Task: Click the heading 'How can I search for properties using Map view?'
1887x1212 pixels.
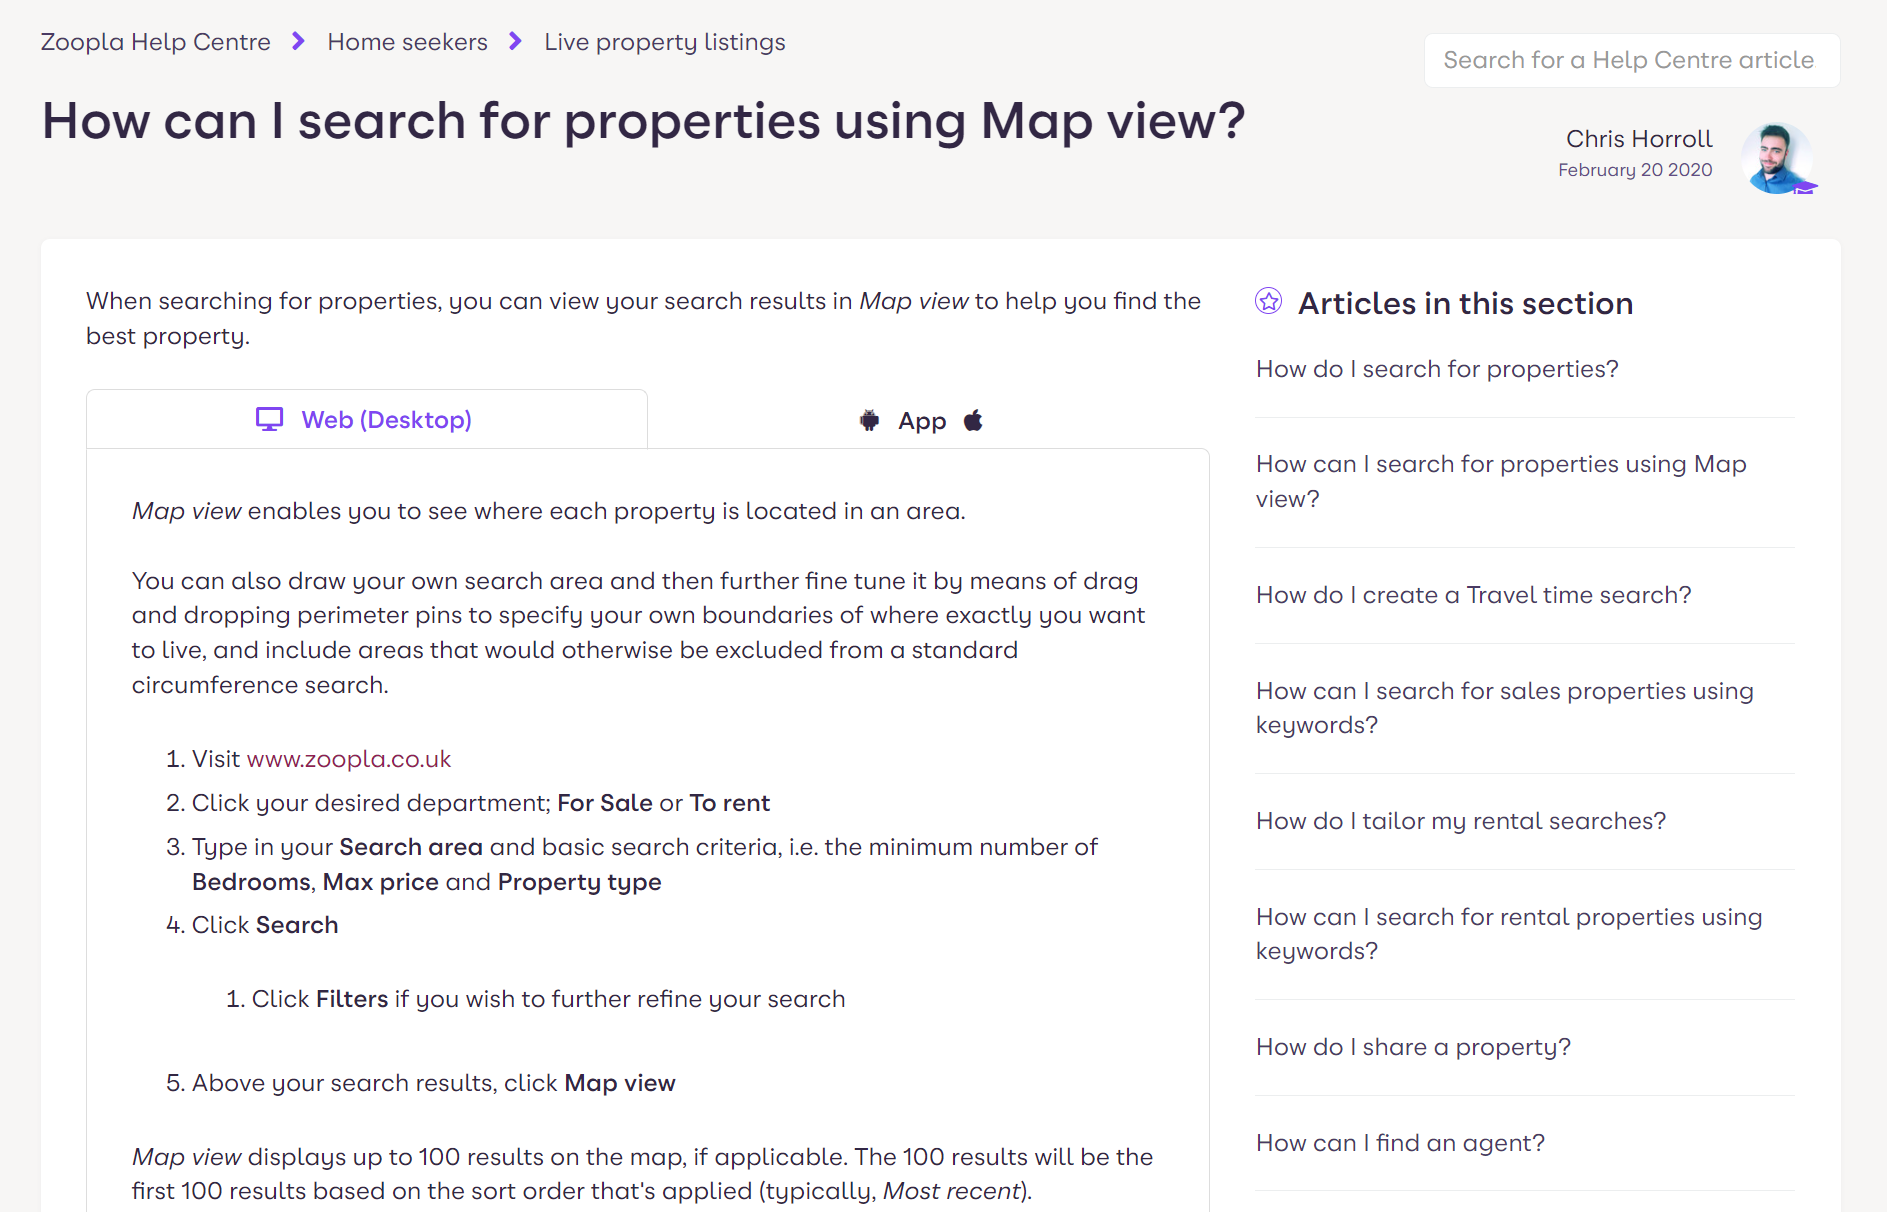Action: point(643,121)
